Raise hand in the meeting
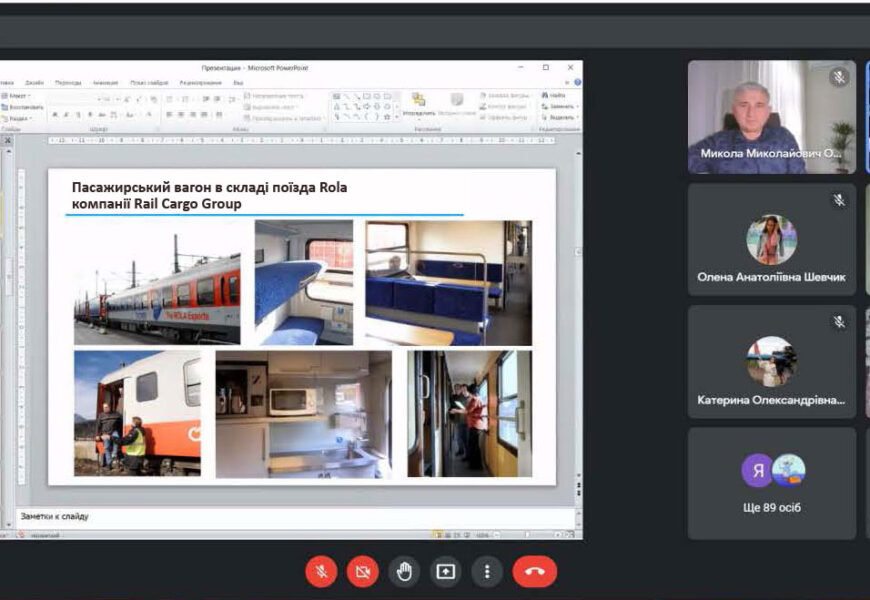 404,571
